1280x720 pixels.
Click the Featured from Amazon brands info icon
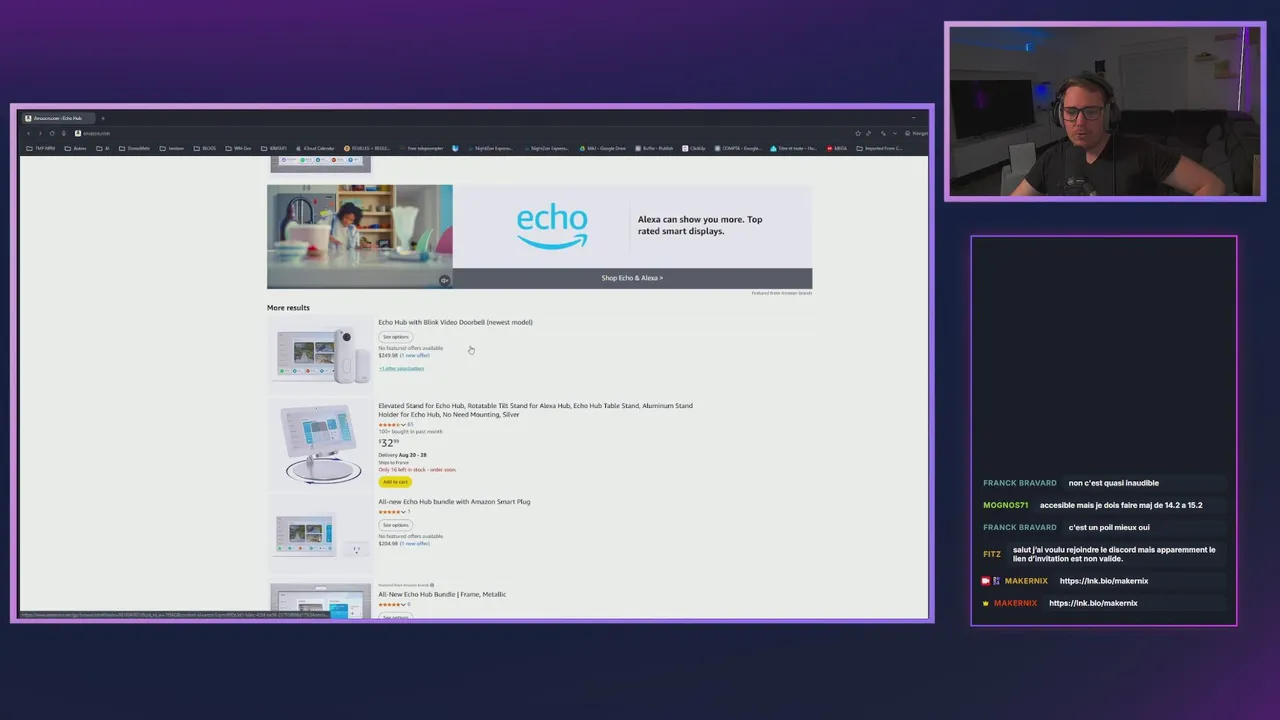pos(432,585)
